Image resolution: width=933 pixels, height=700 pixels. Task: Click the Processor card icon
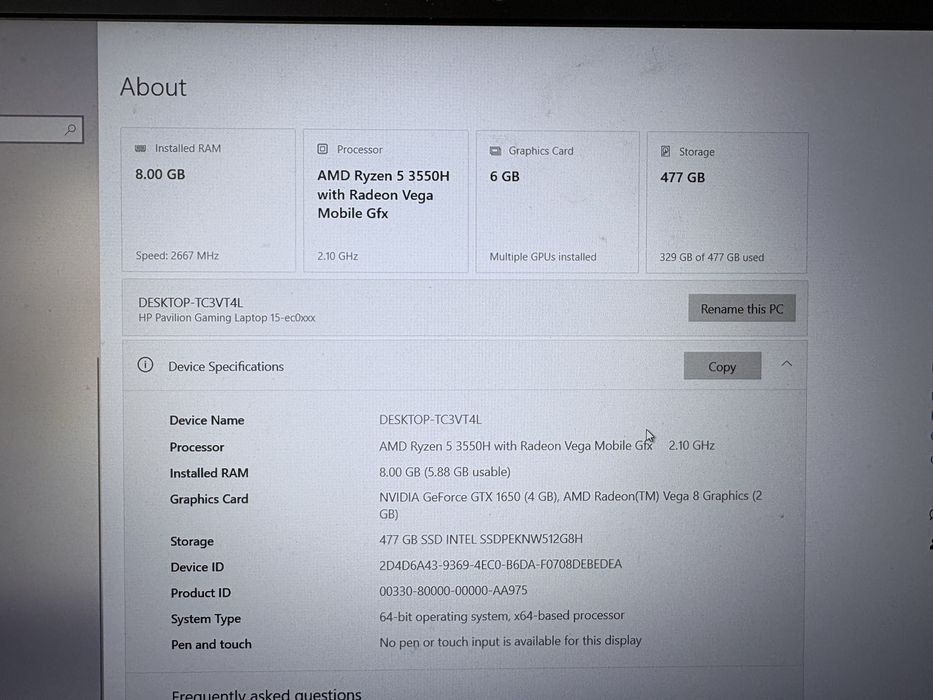322,149
